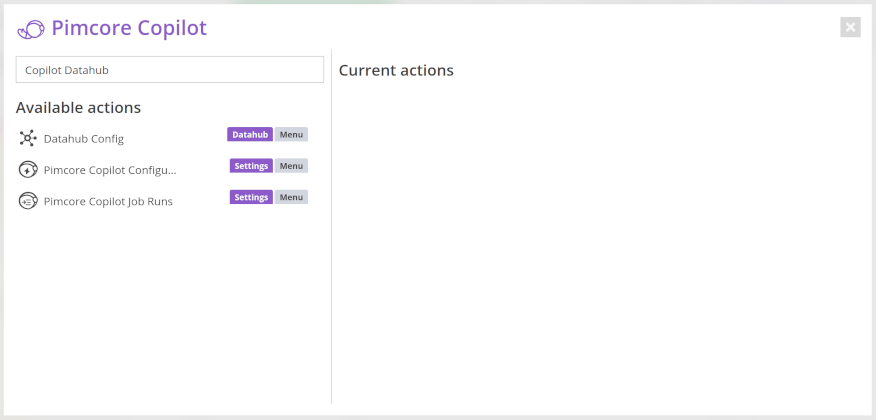Viewport: 876px width, 420px height.
Task: Click Settings tag on Job Runs row
Action: [251, 197]
